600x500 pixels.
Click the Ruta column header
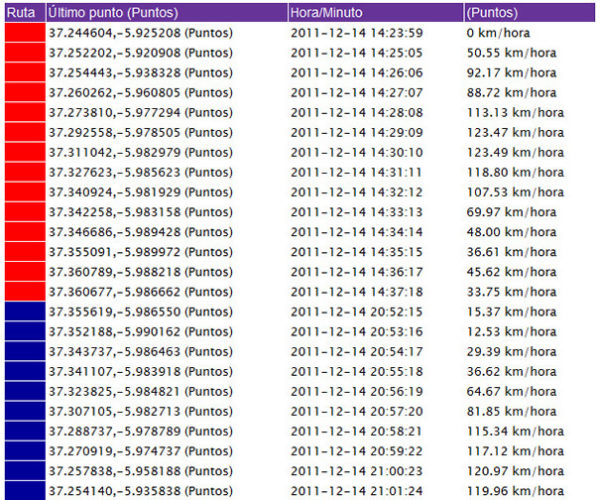click(22, 13)
